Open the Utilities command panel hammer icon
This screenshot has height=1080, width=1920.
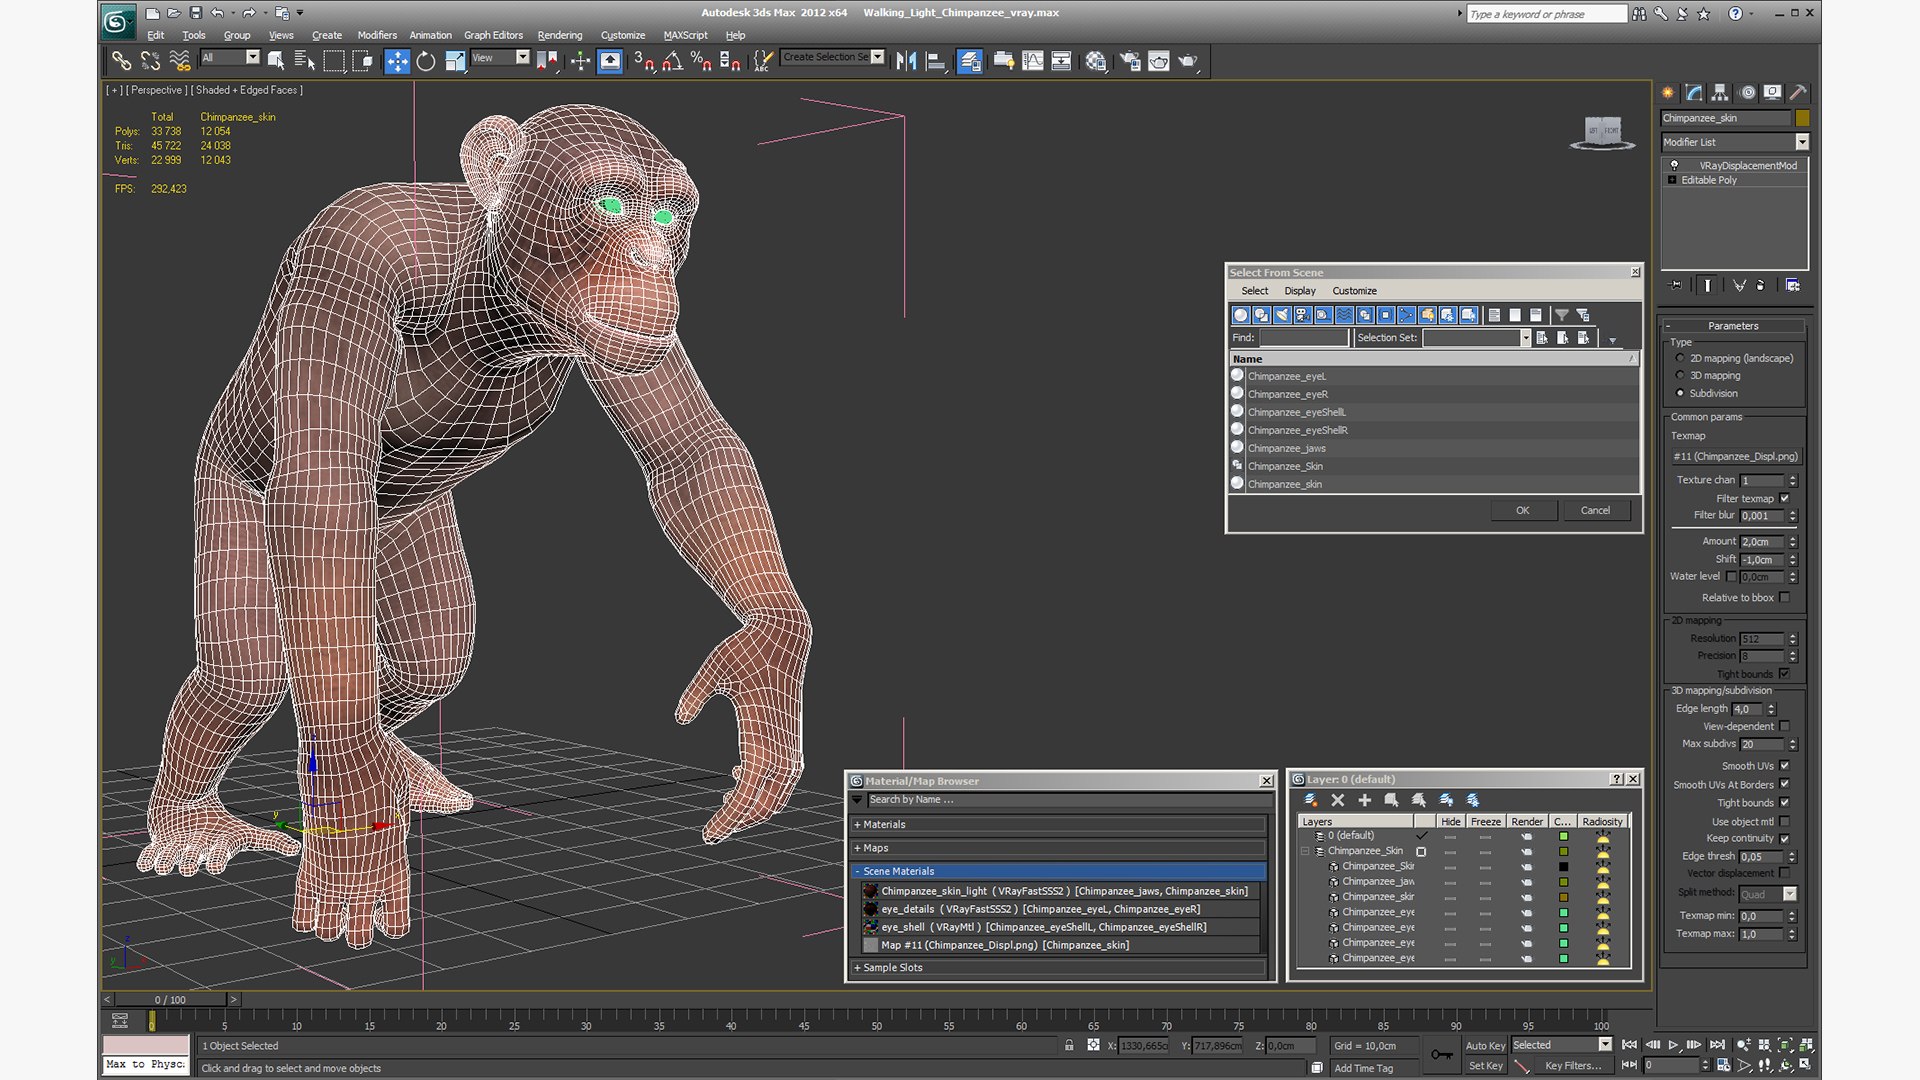click(x=1798, y=92)
